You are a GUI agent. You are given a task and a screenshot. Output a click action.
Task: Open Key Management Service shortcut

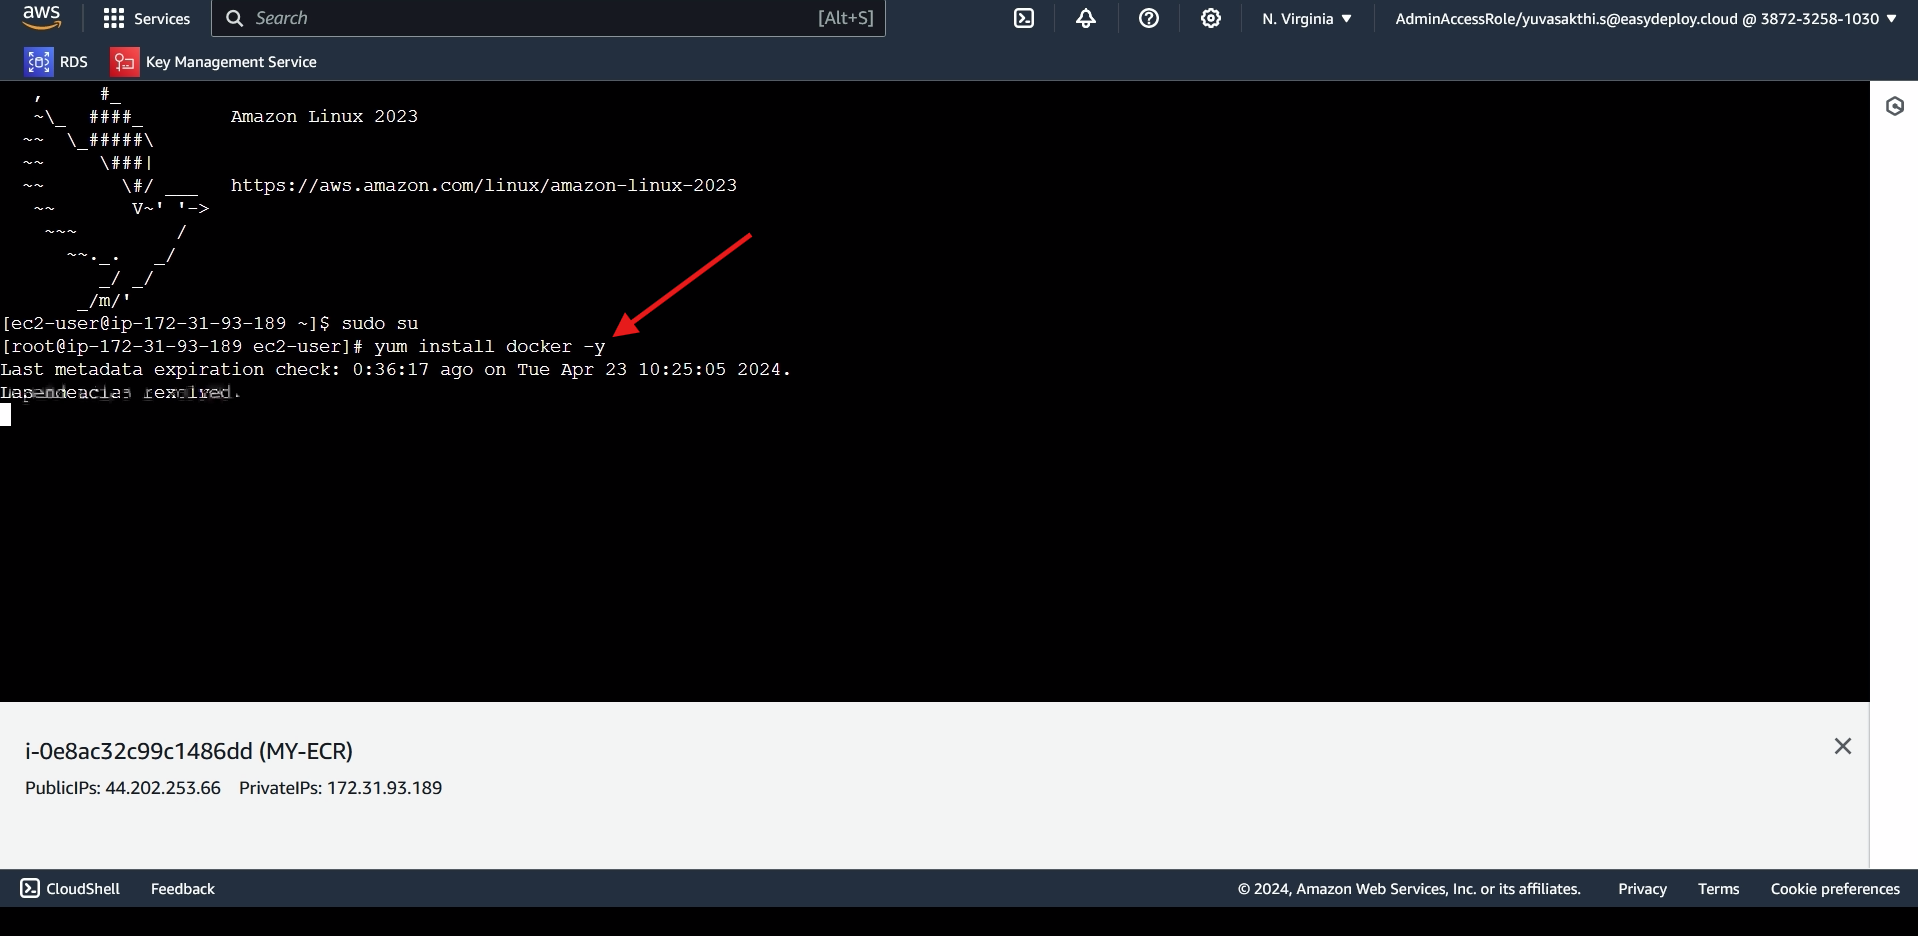click(214, 62)
